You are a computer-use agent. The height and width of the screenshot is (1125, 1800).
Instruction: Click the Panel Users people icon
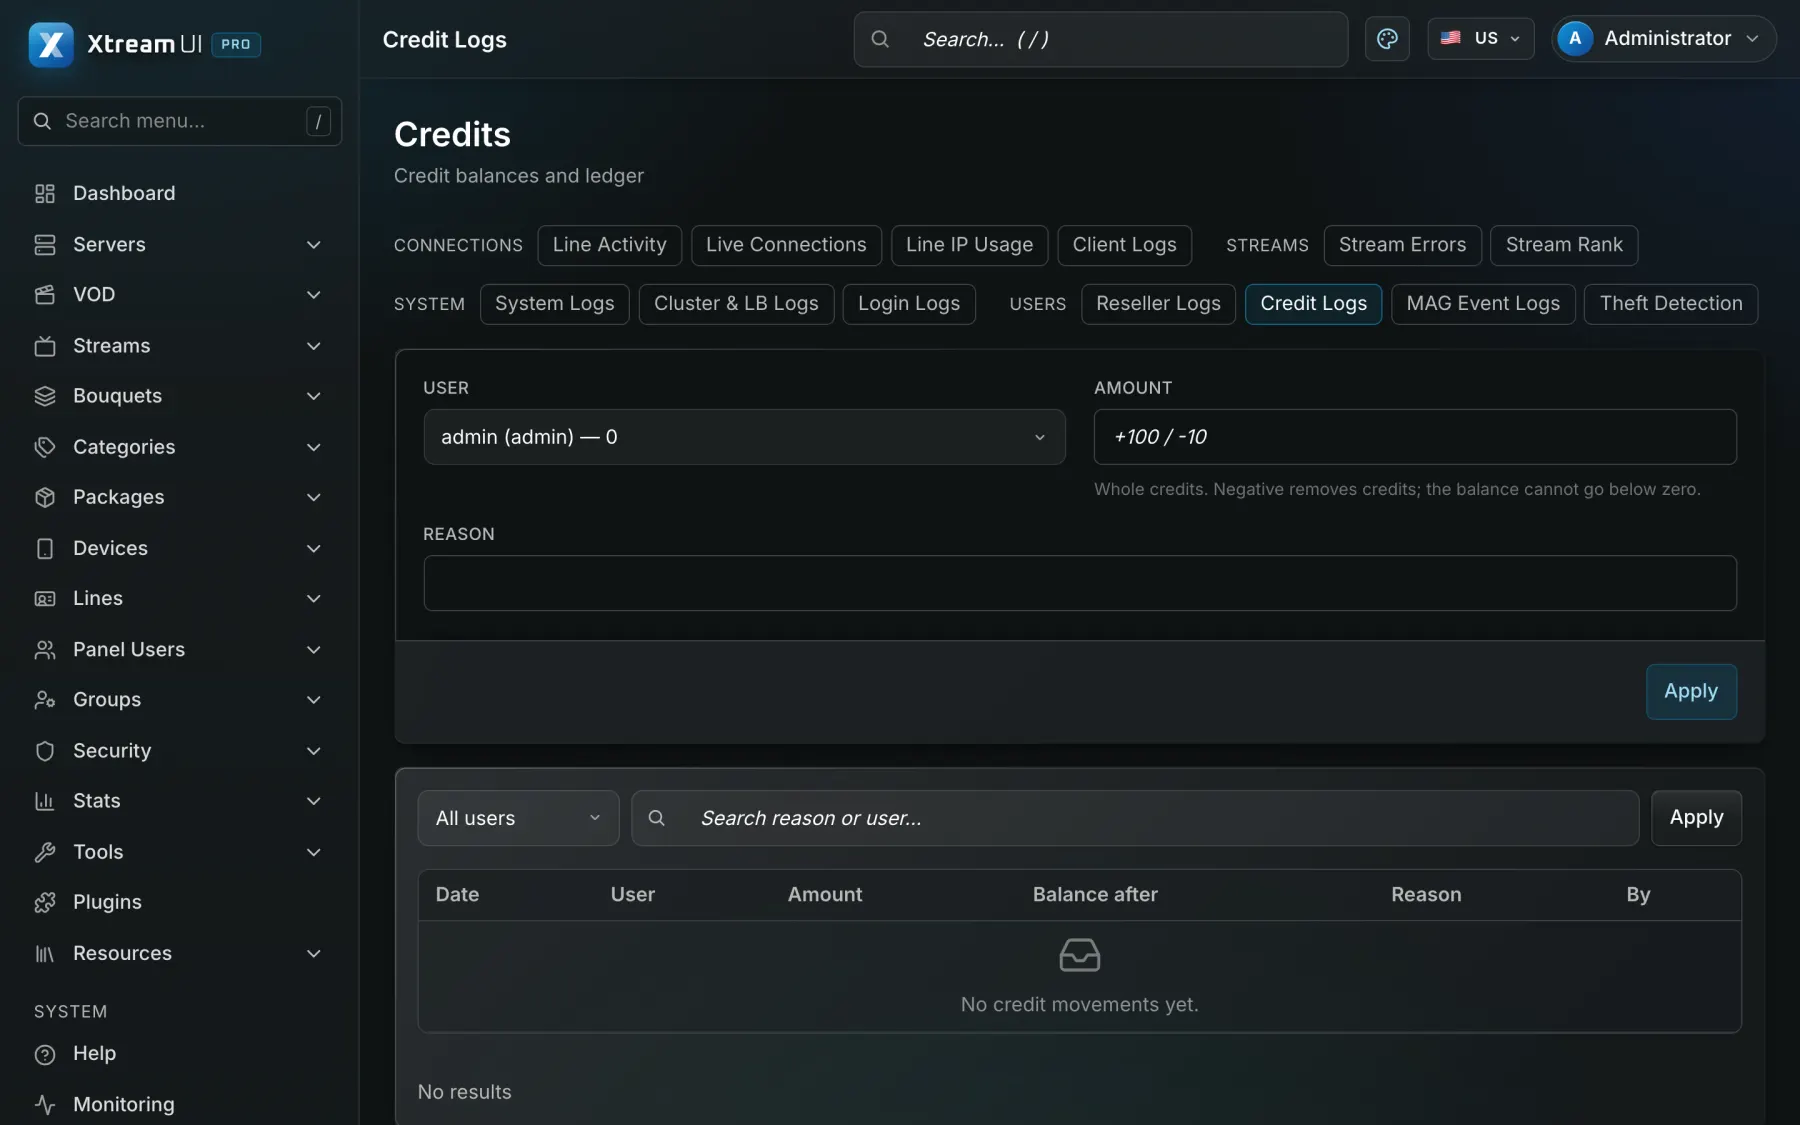[45, 650]
